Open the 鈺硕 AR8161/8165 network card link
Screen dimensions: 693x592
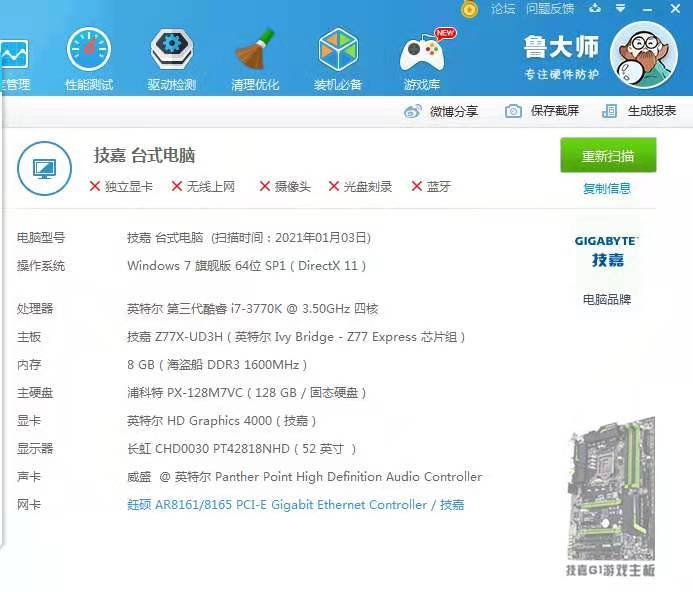[296, 505]
